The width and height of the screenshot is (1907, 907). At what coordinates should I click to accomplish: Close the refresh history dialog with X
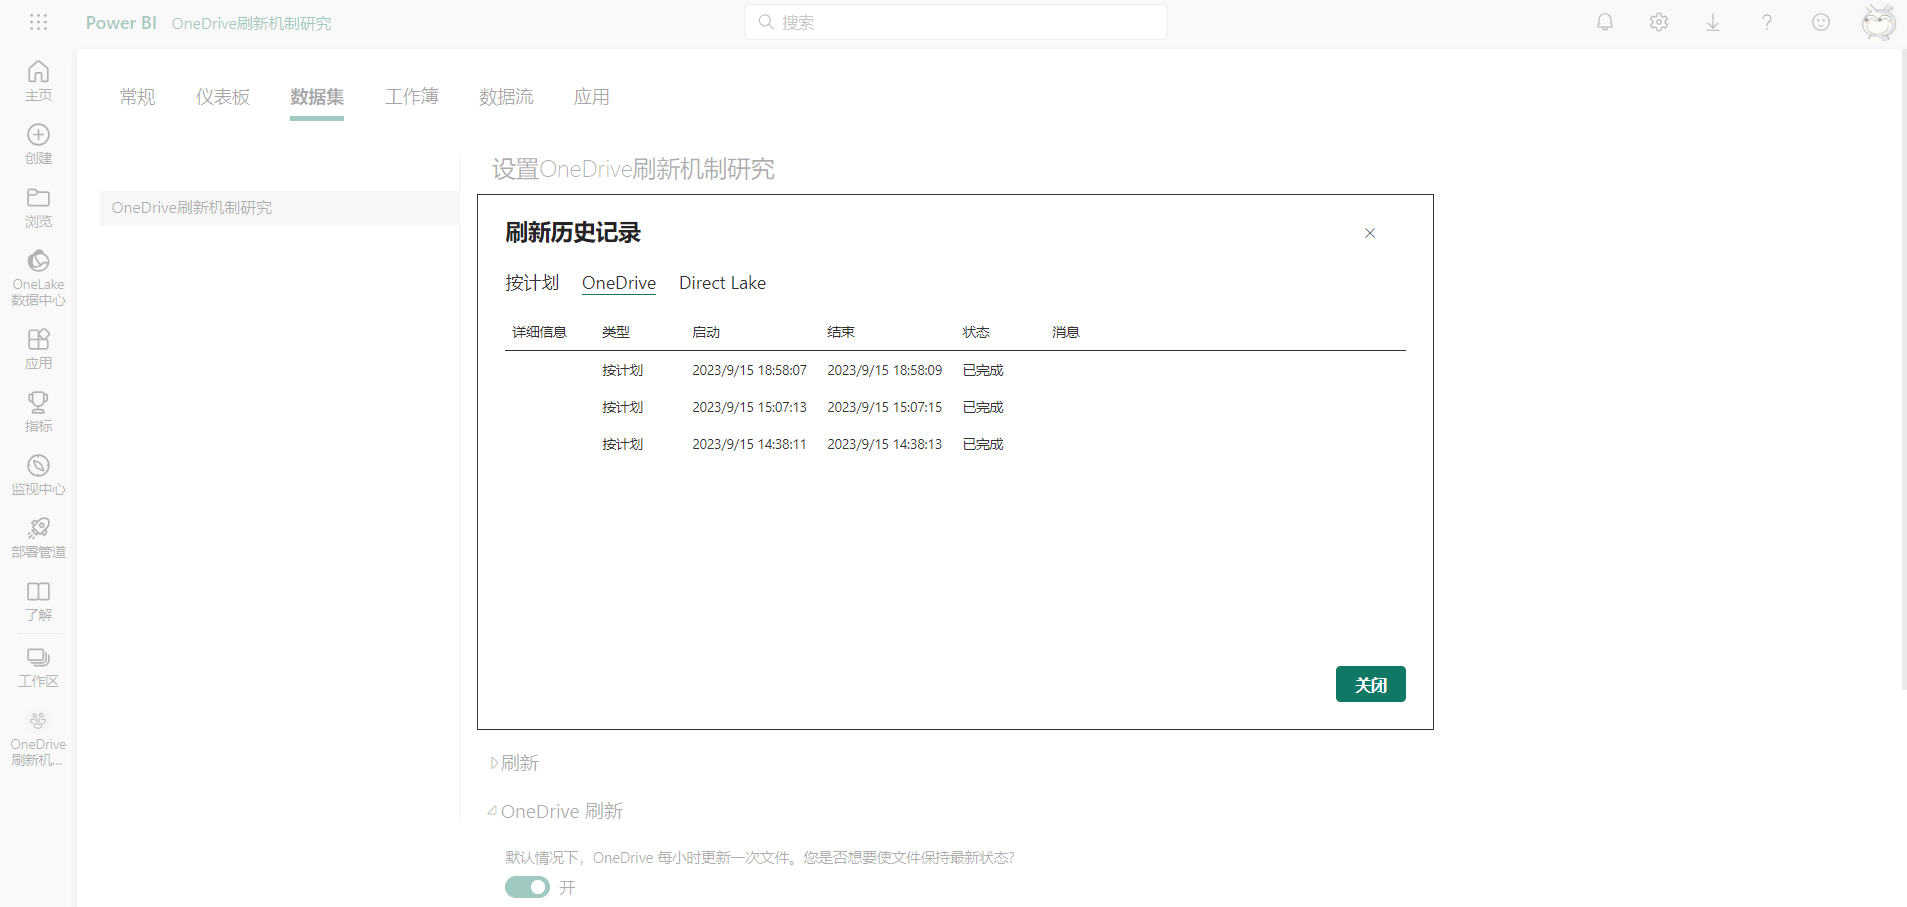point(1369,233)
